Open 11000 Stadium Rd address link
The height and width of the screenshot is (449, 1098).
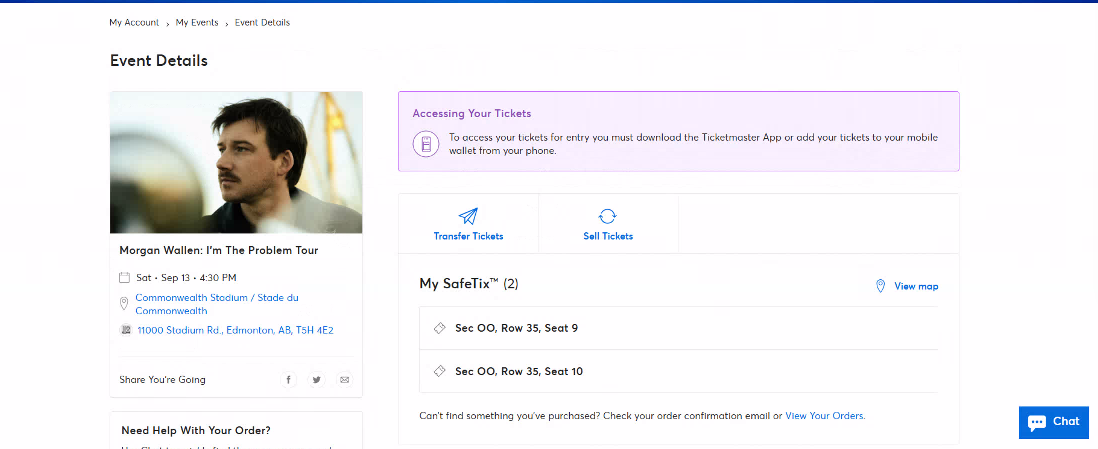point(235,330)
